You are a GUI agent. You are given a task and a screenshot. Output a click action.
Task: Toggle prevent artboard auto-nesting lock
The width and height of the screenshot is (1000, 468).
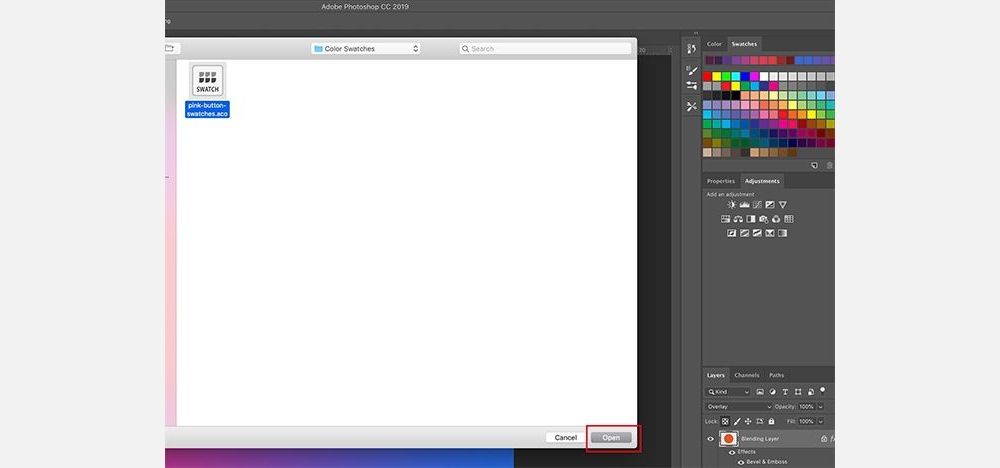tap(760, 421)
